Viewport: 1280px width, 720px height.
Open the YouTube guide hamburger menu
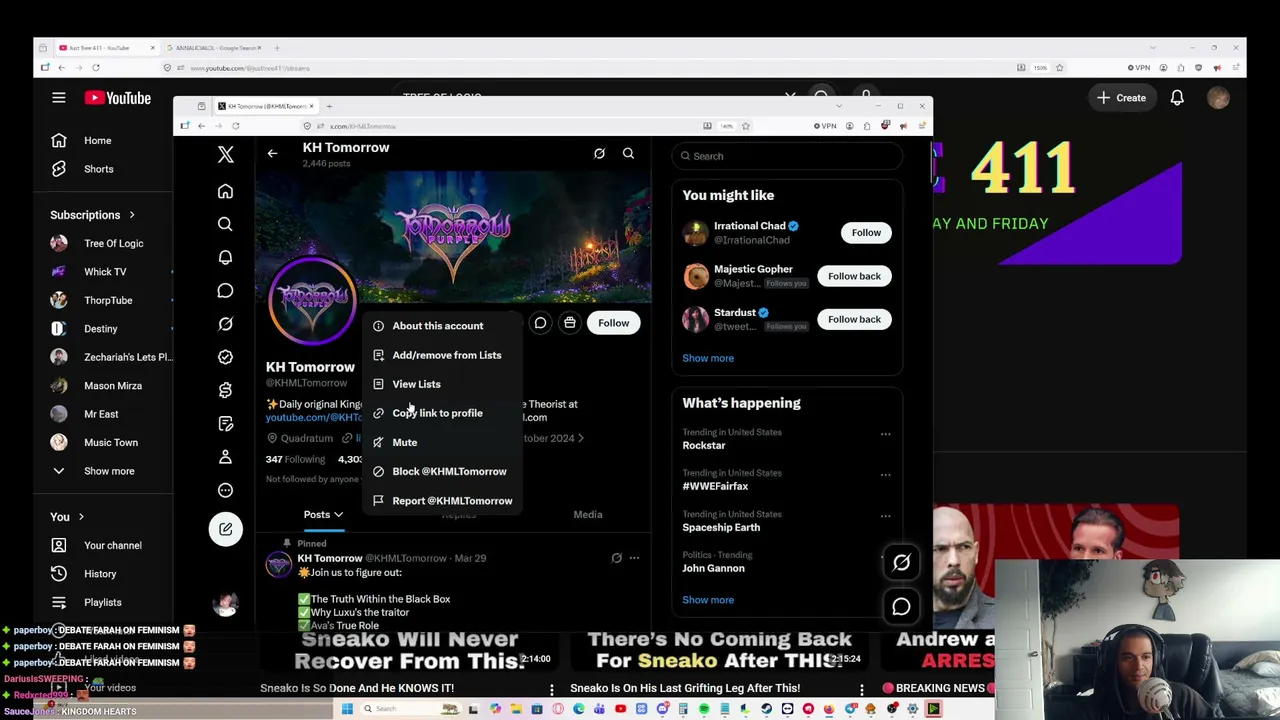point(59,98)
